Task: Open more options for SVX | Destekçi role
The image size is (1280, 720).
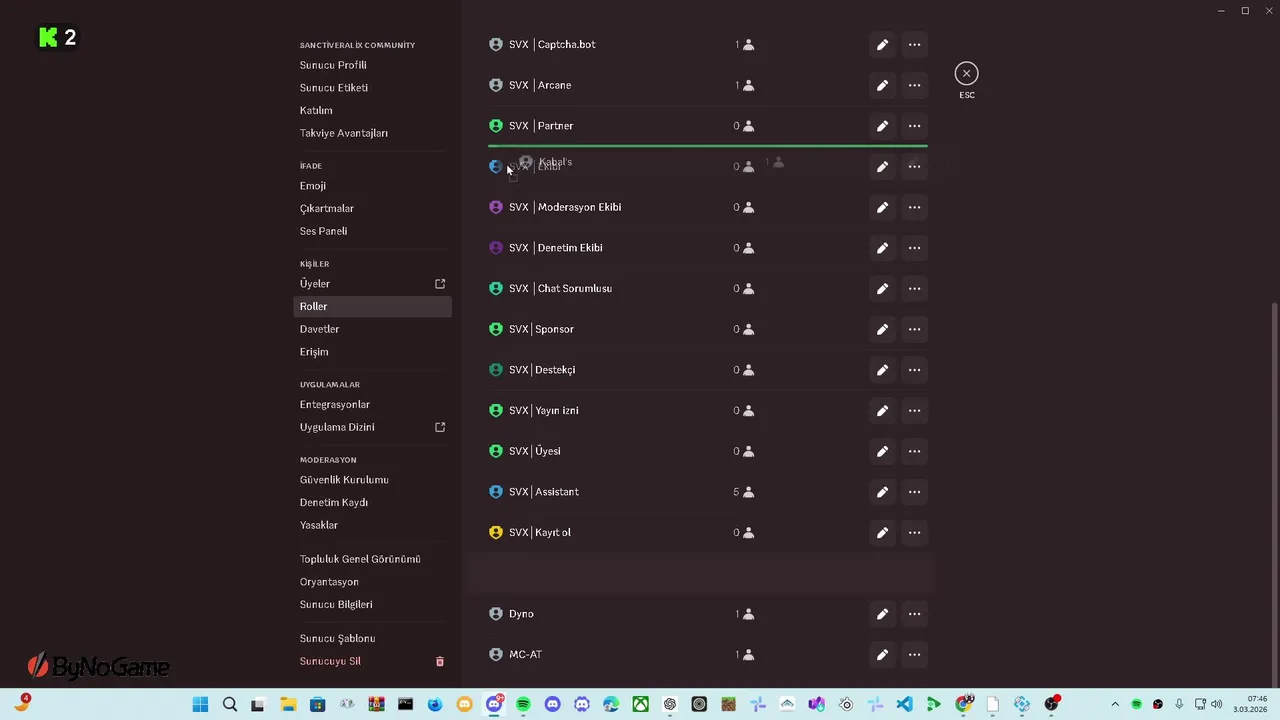Action: coord(914,370)
